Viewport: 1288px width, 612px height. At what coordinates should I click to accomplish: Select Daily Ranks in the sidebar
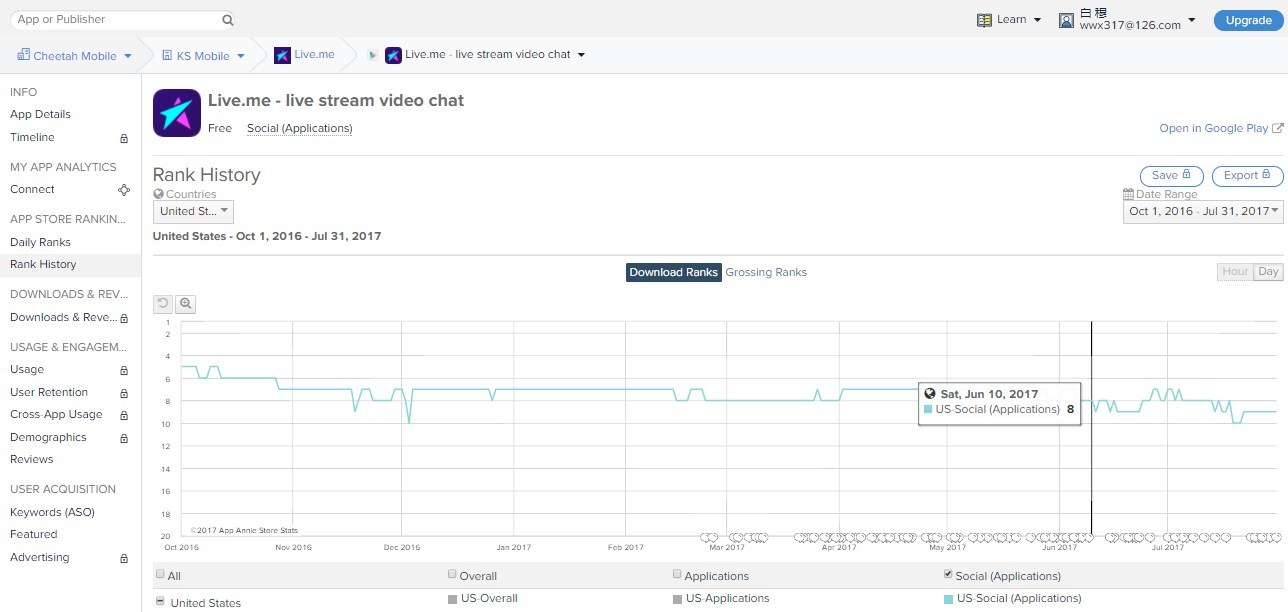(x=40, y=242)
